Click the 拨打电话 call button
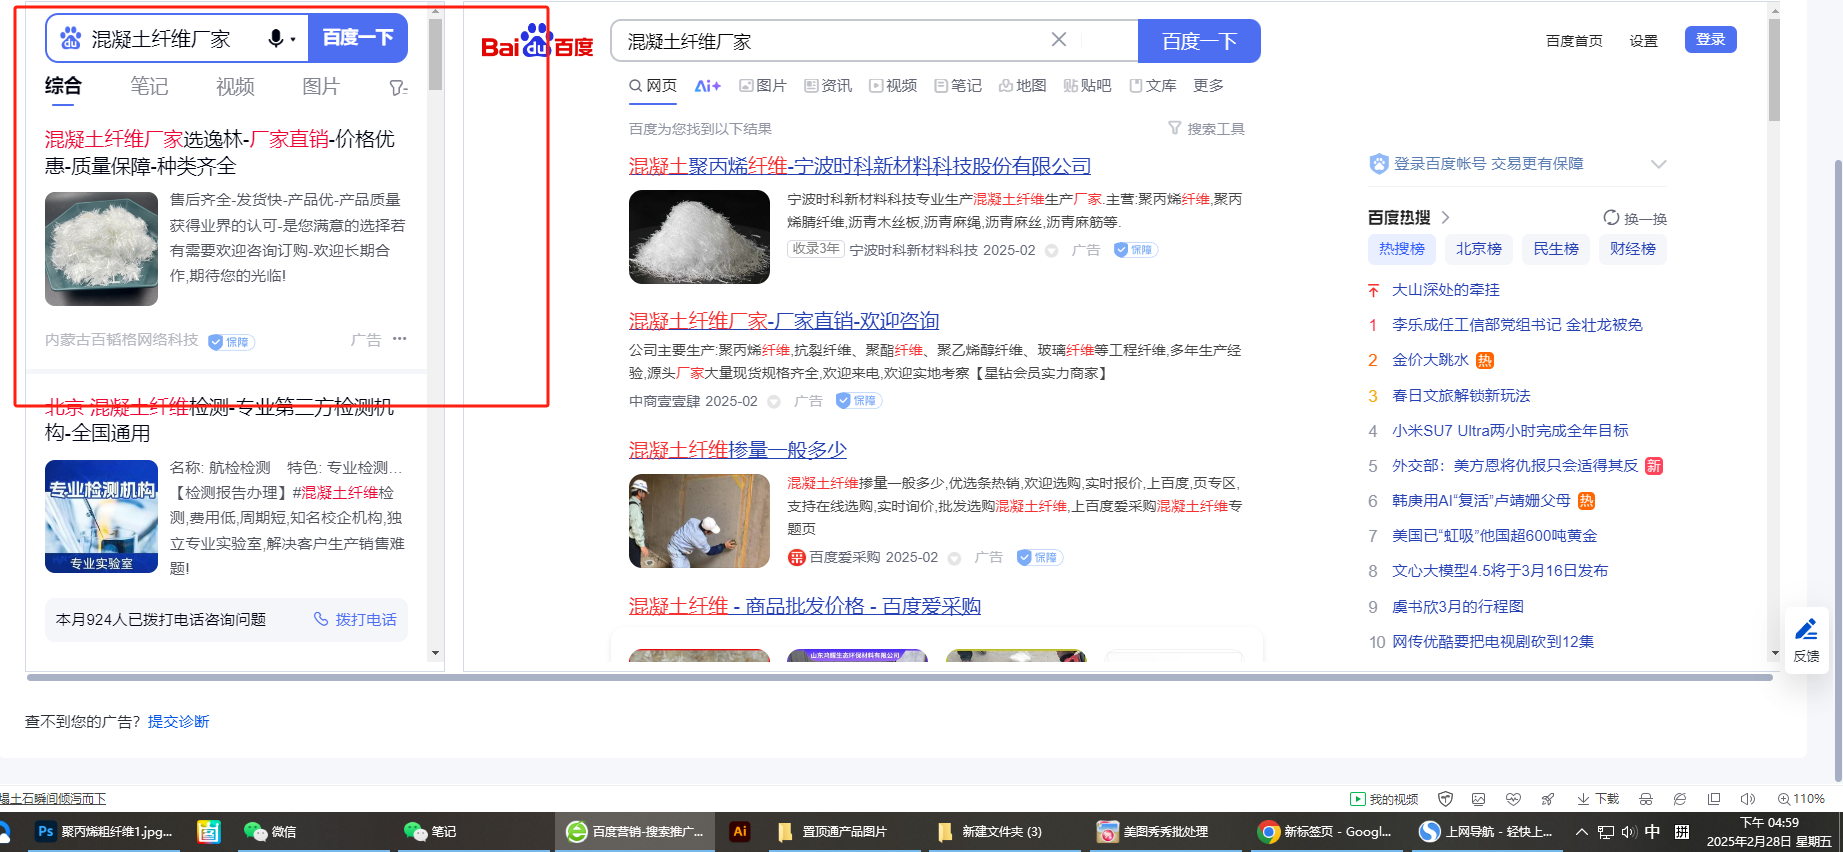 pyautogui.click(x=355, y=620)
